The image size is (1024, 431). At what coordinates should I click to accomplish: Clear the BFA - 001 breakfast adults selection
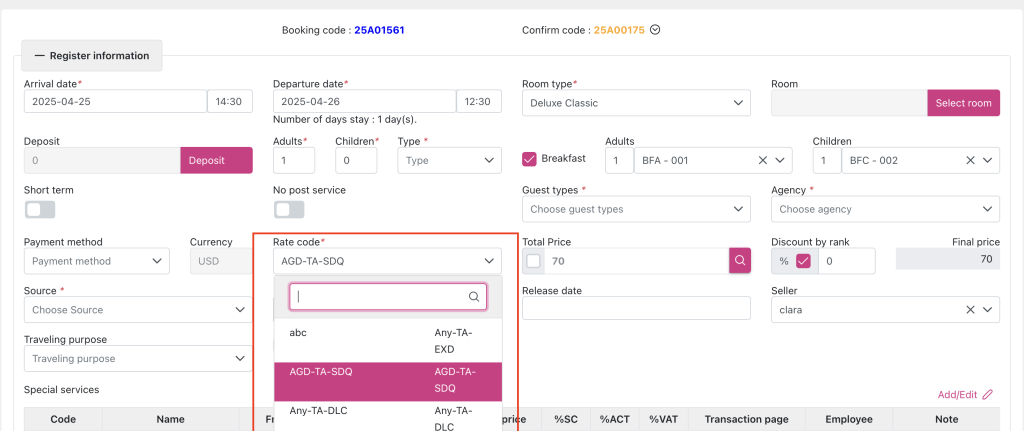click(762, 160)
